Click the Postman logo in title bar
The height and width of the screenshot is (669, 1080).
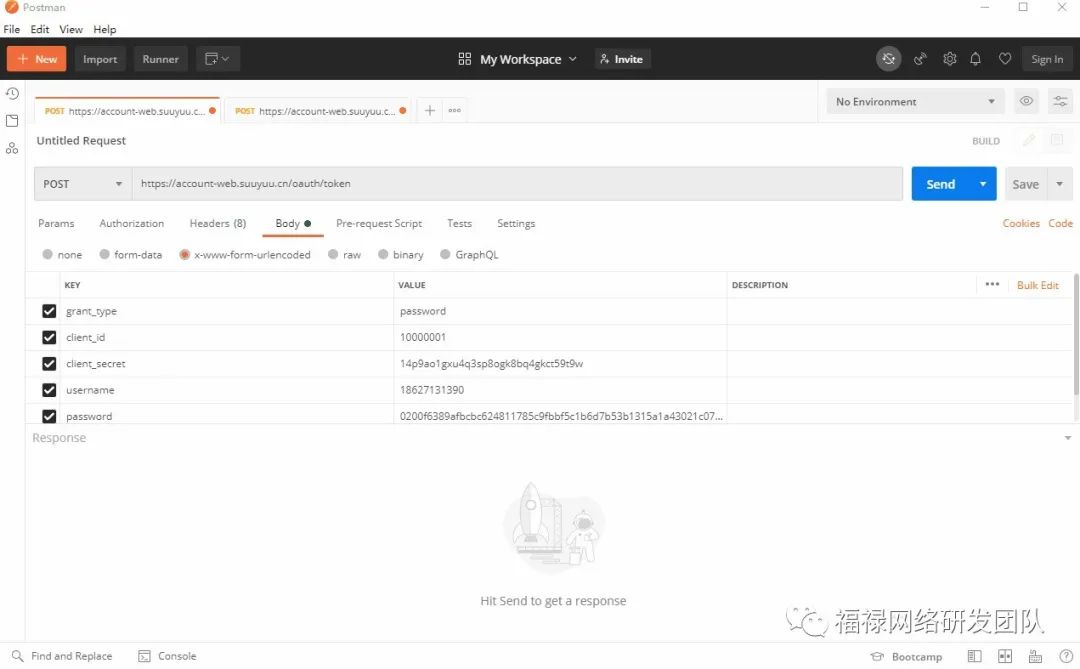pyautogui.click(x=12, y=8)
